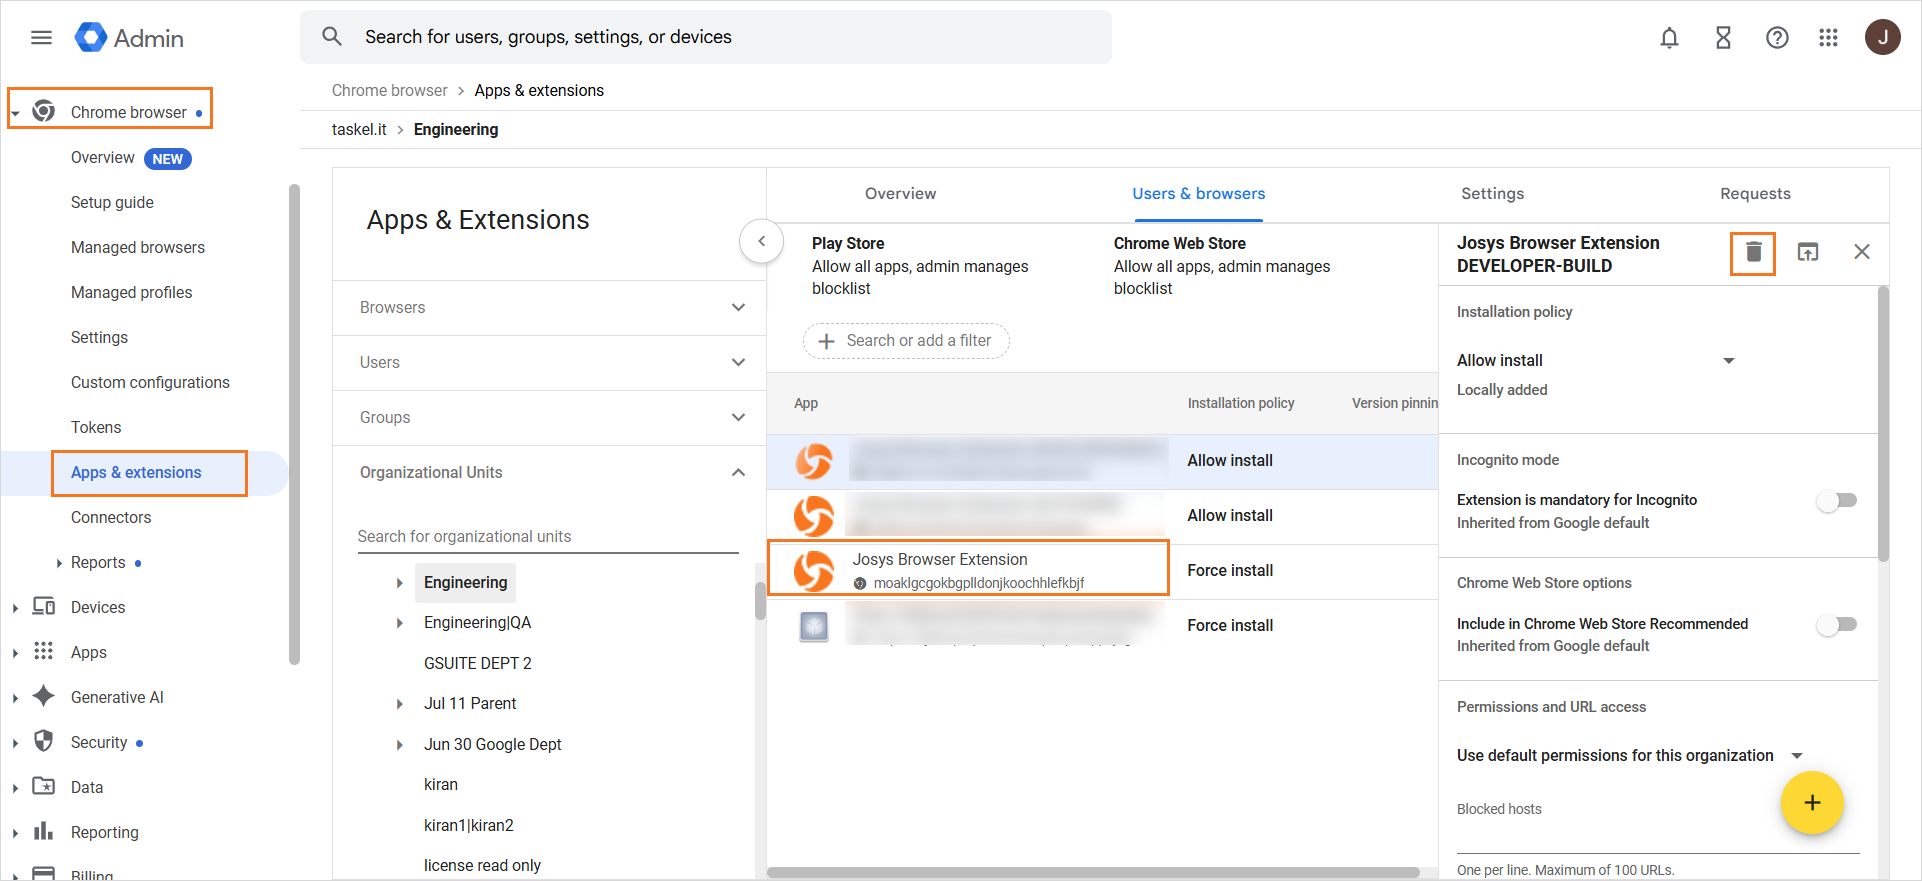Delete the Josys Browser Extension with trash icon
The width and height of the screenshot is (1922, 881).
pos(1753,252)
